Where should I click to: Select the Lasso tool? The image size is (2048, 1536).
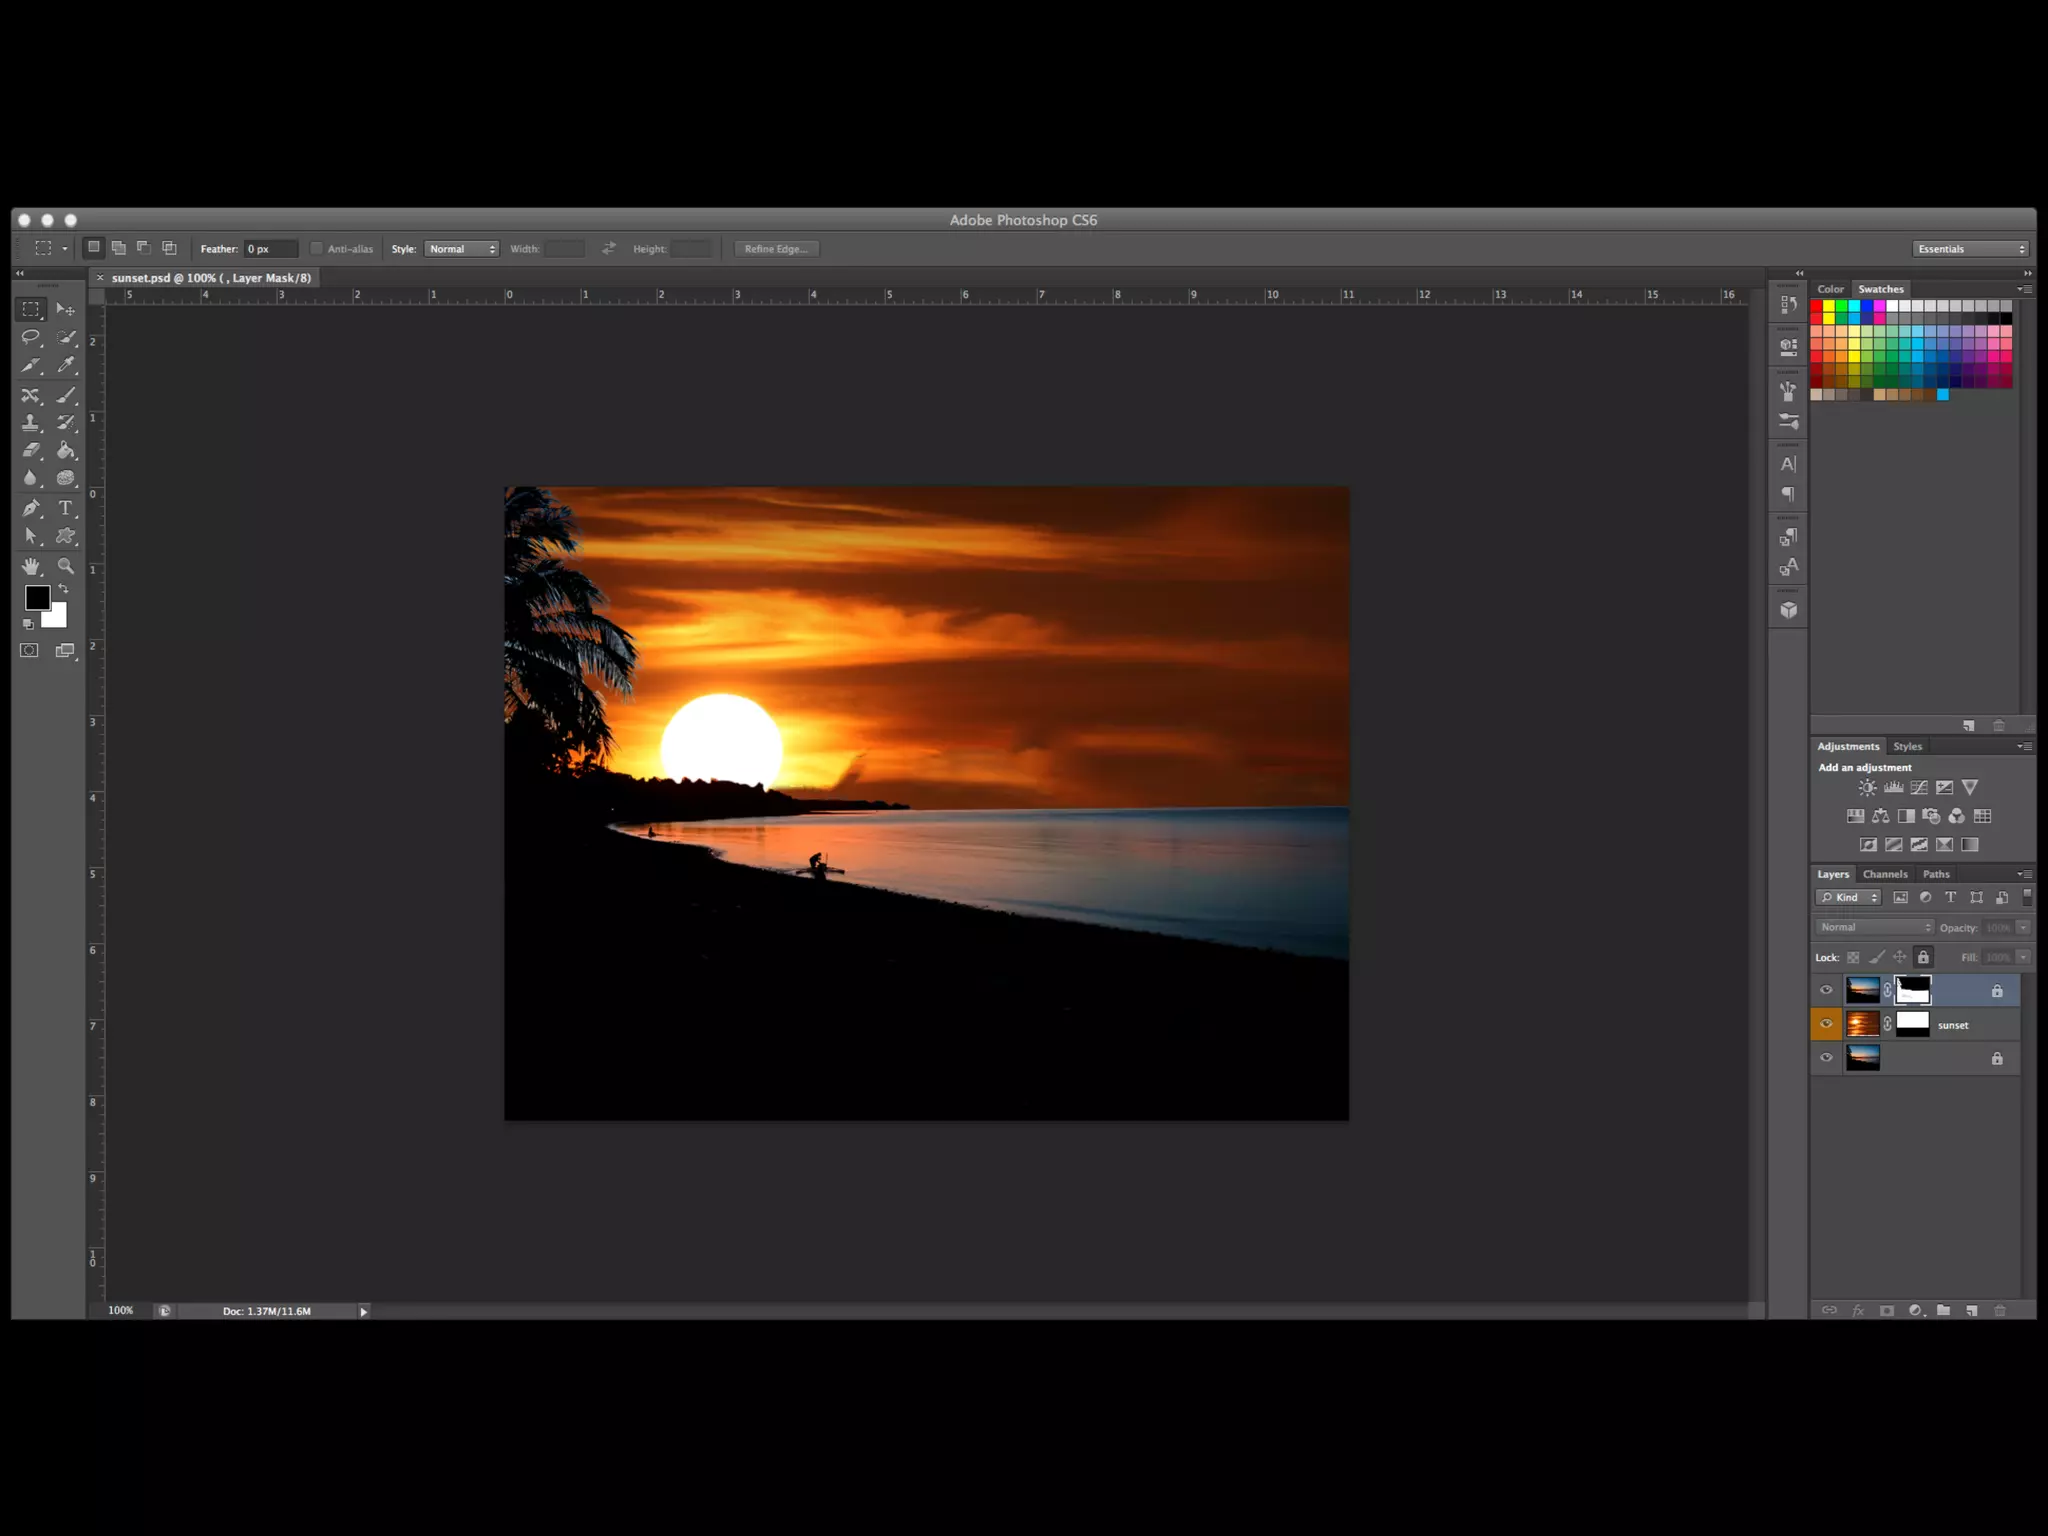click(31, 337)
